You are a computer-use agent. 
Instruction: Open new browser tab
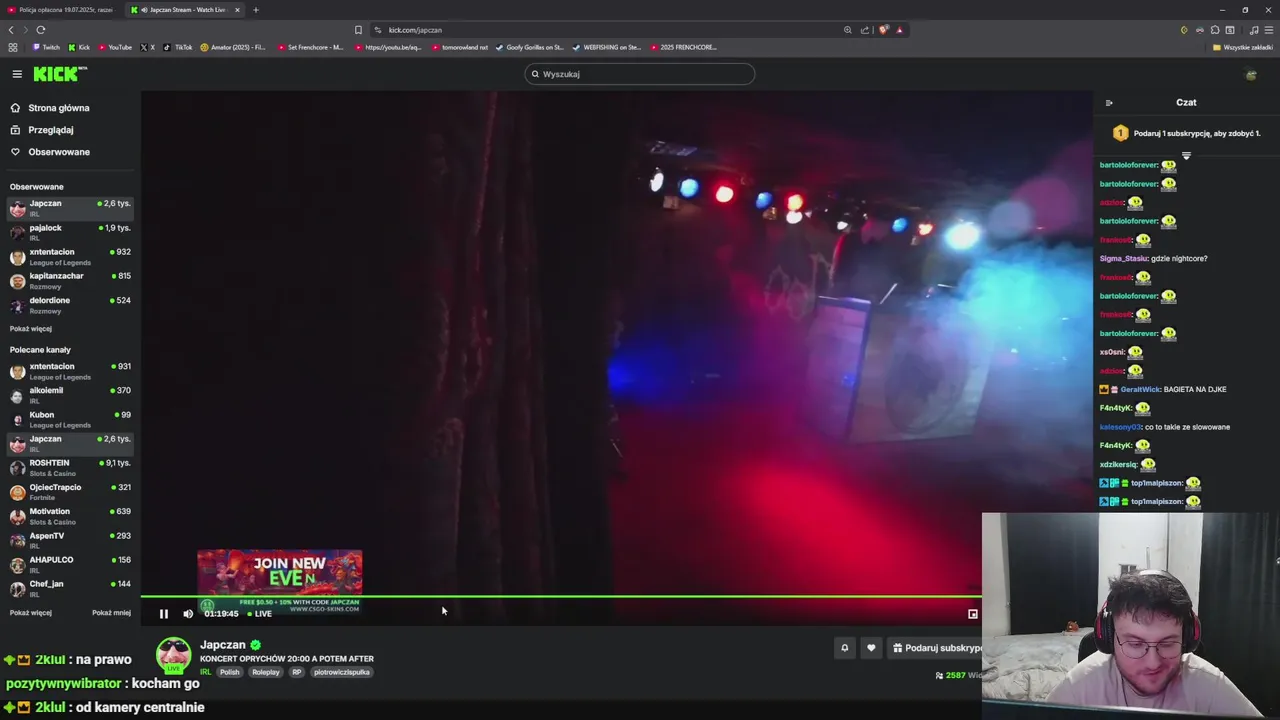tap(255, 10)
